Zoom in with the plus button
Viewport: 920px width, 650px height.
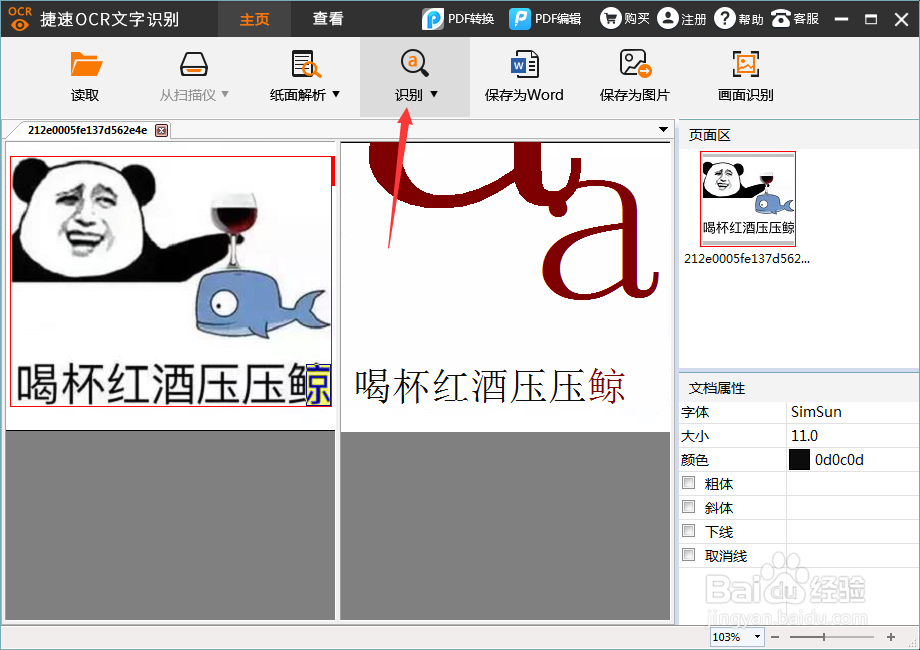coord(891,637)
